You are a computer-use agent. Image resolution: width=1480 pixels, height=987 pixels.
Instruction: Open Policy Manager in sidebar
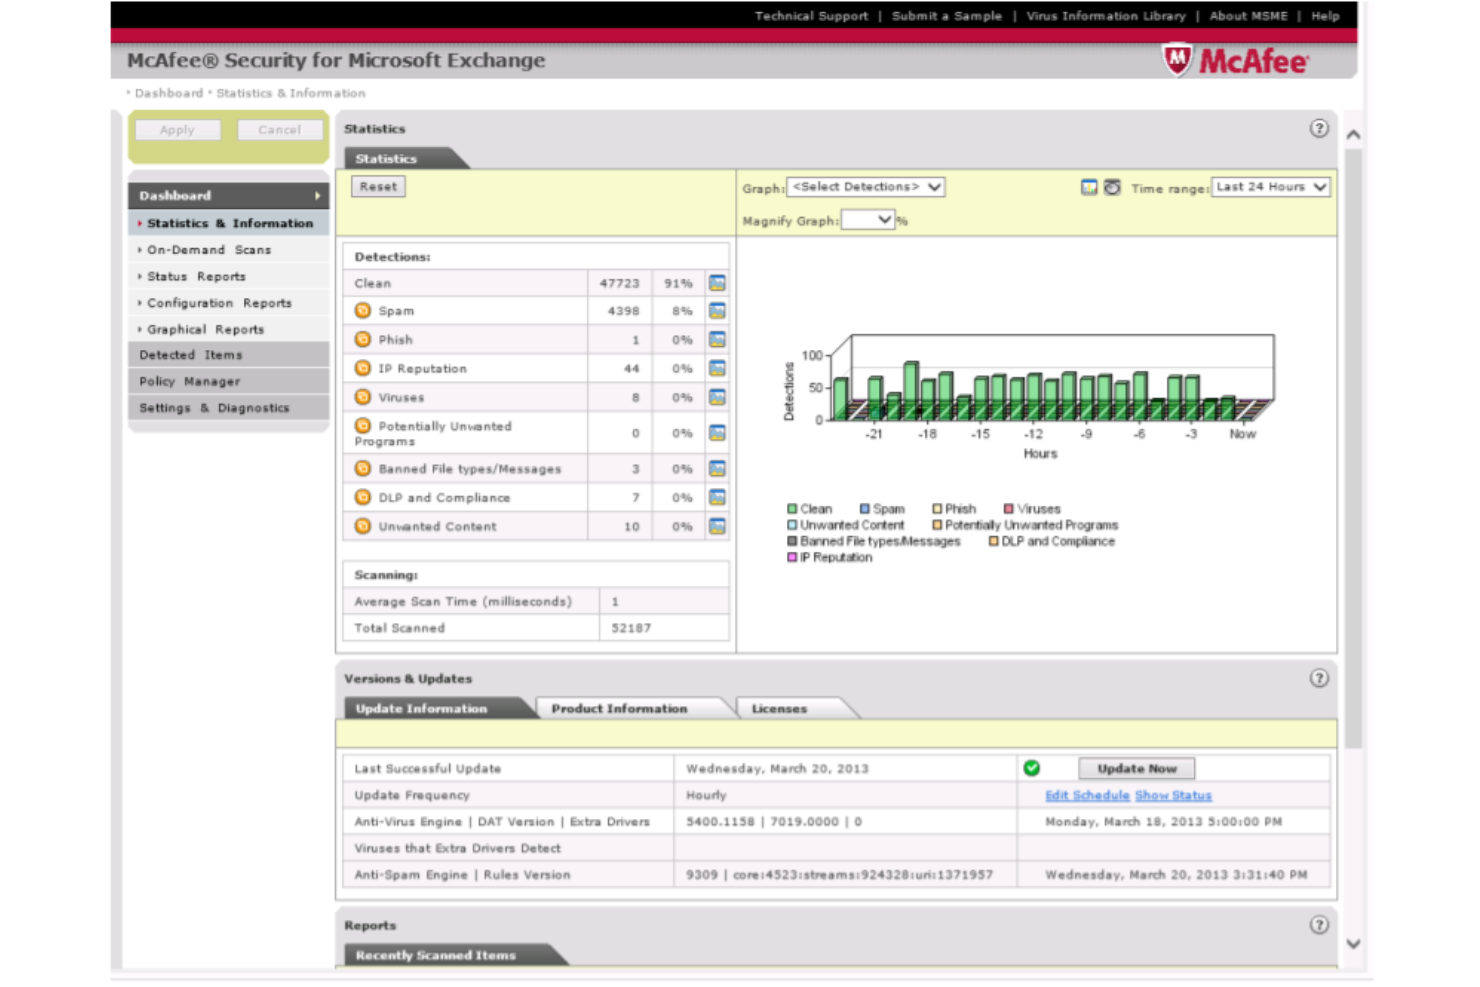pyautogui.click(x=229, y=381)
